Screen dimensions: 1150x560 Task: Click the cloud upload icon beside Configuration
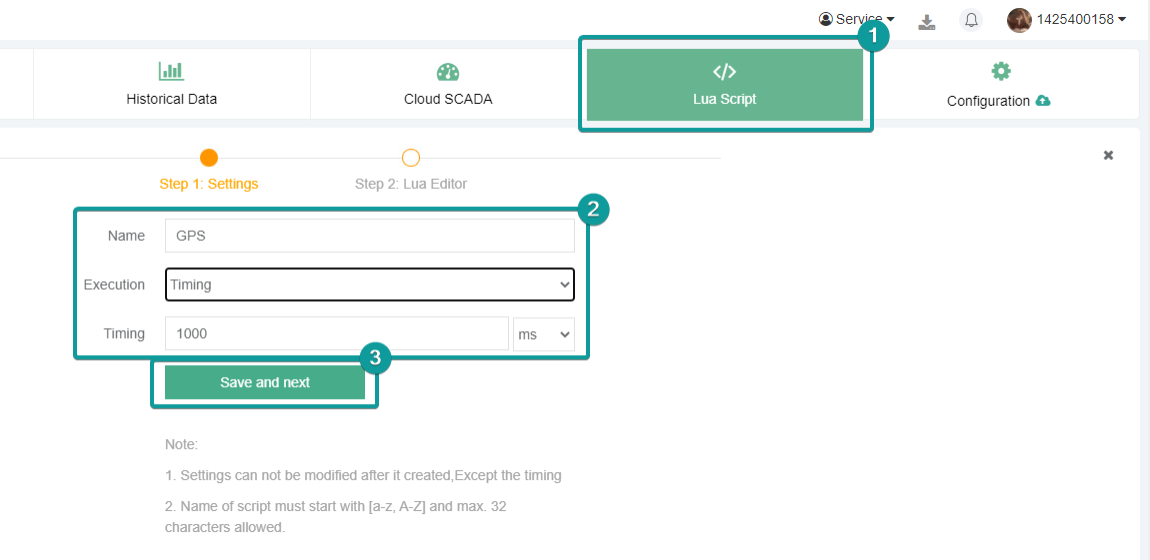coord(1043,101)
